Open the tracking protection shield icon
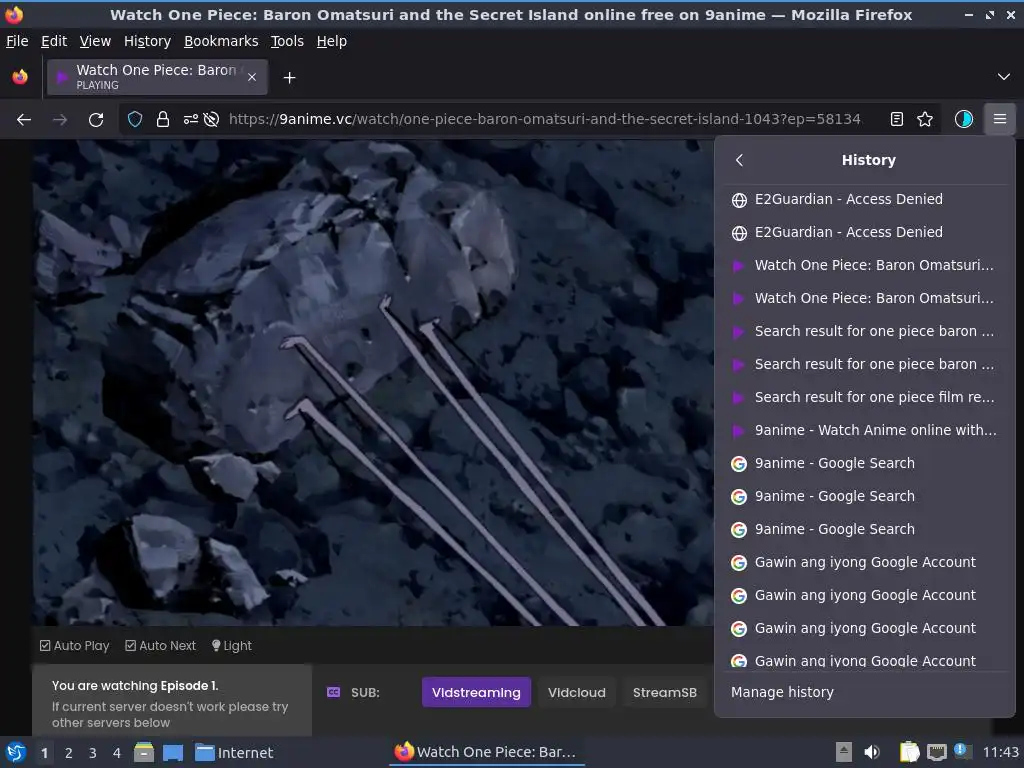The image size is (1024, 768). pos(135,120)
